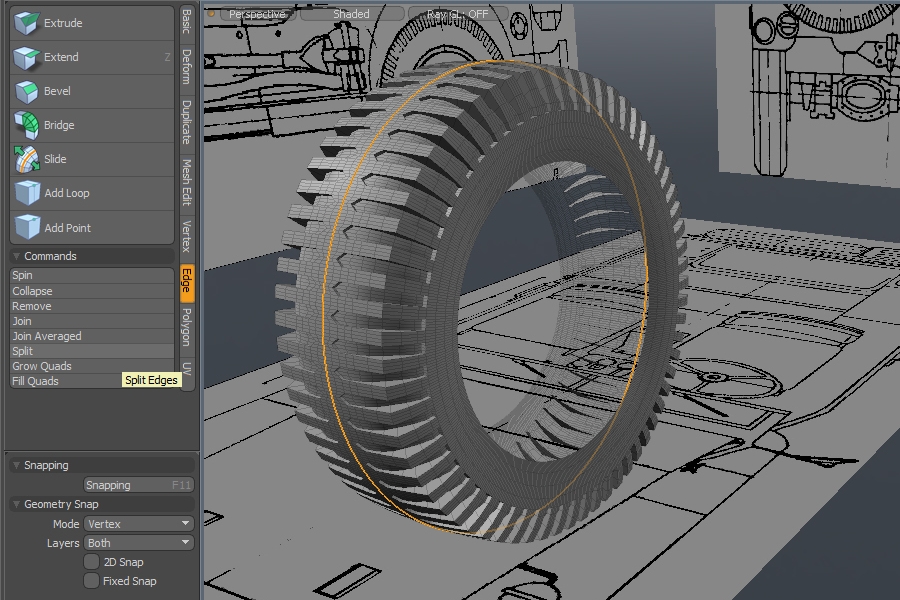The image size is (900, 600).
Task: Select the highlighted Edge tab
Action: (187, 281)
